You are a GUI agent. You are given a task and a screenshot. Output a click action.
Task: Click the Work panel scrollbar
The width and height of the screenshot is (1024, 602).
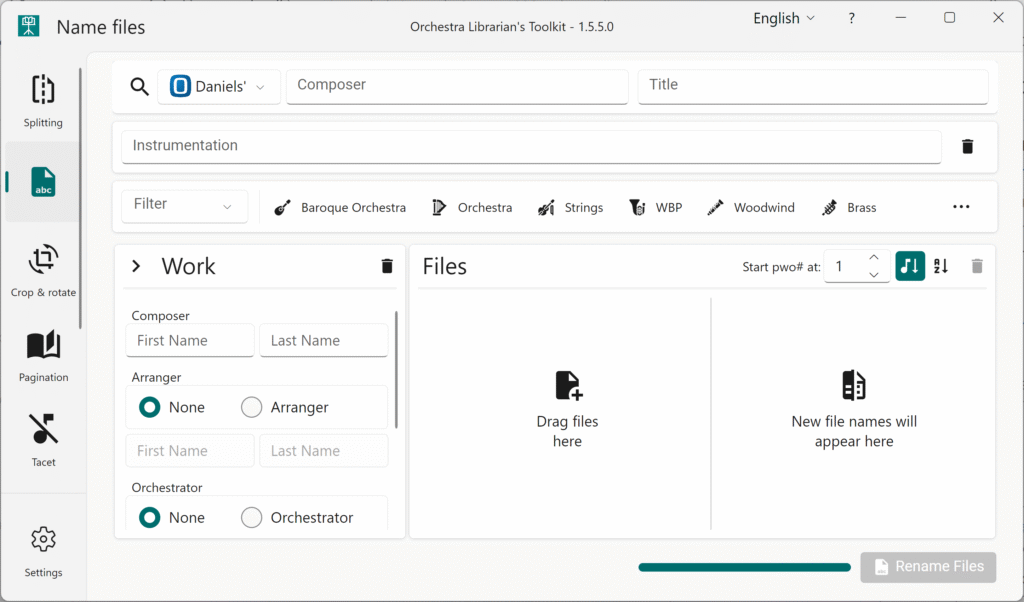(x=396, y=370)
